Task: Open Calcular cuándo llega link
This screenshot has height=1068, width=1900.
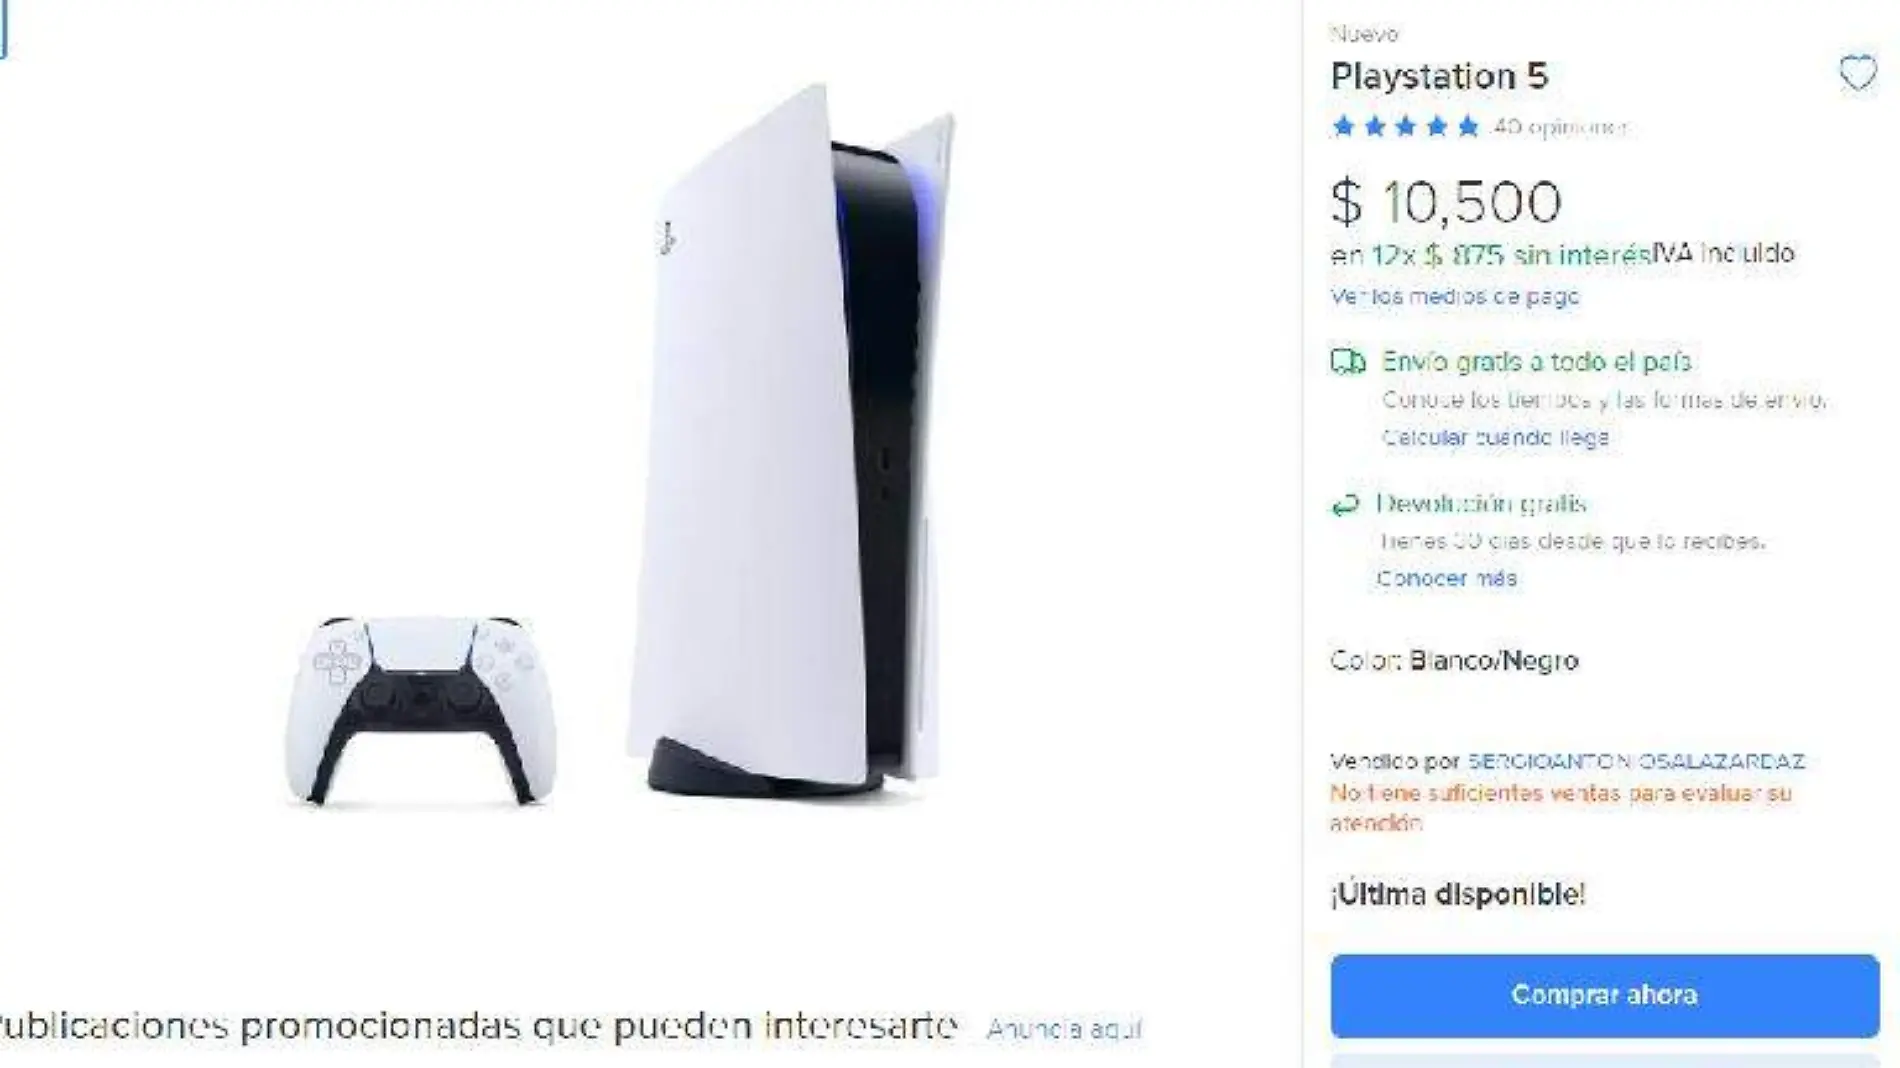Action: pos(1495,437)
